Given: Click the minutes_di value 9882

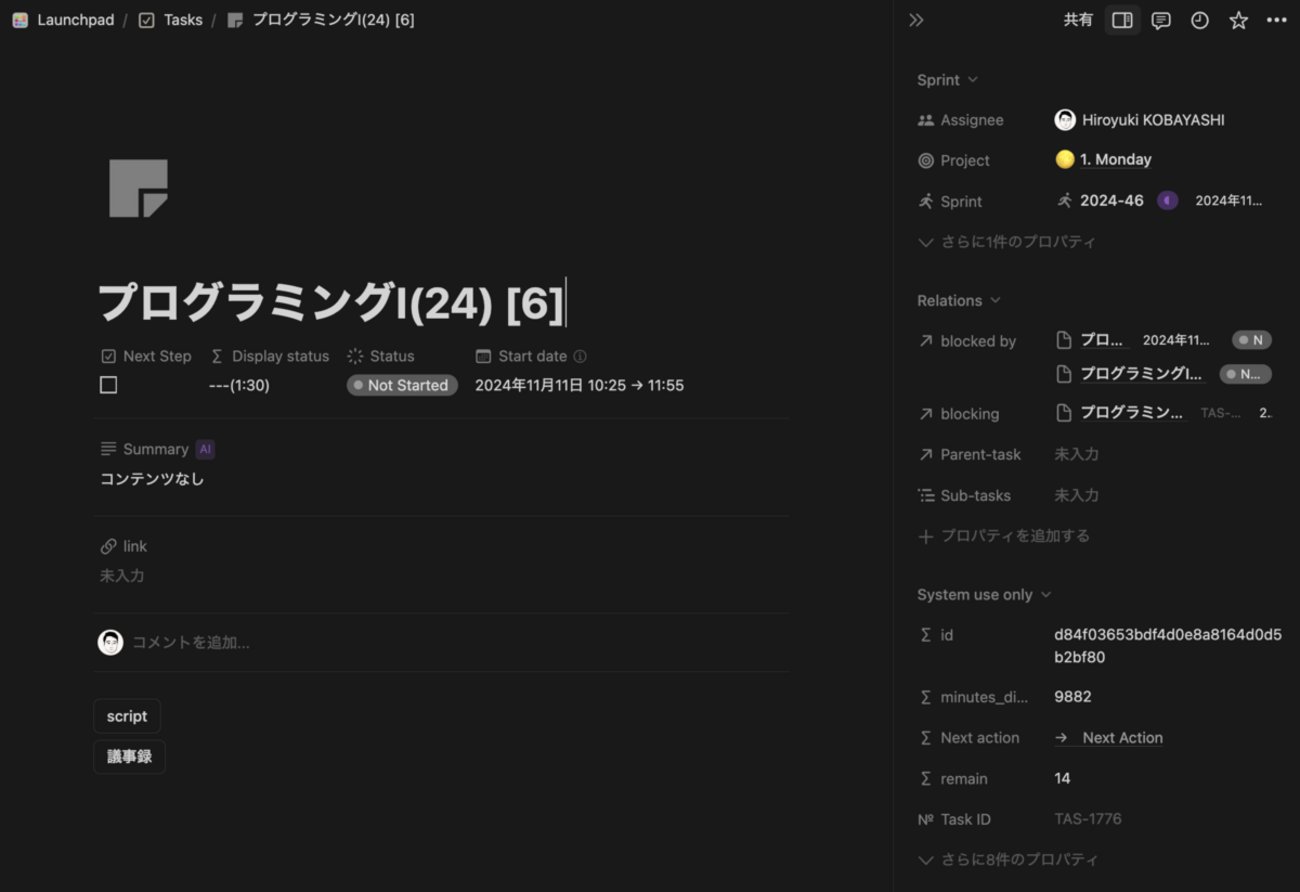Looking at the screenshot, I should (1072, 696).
